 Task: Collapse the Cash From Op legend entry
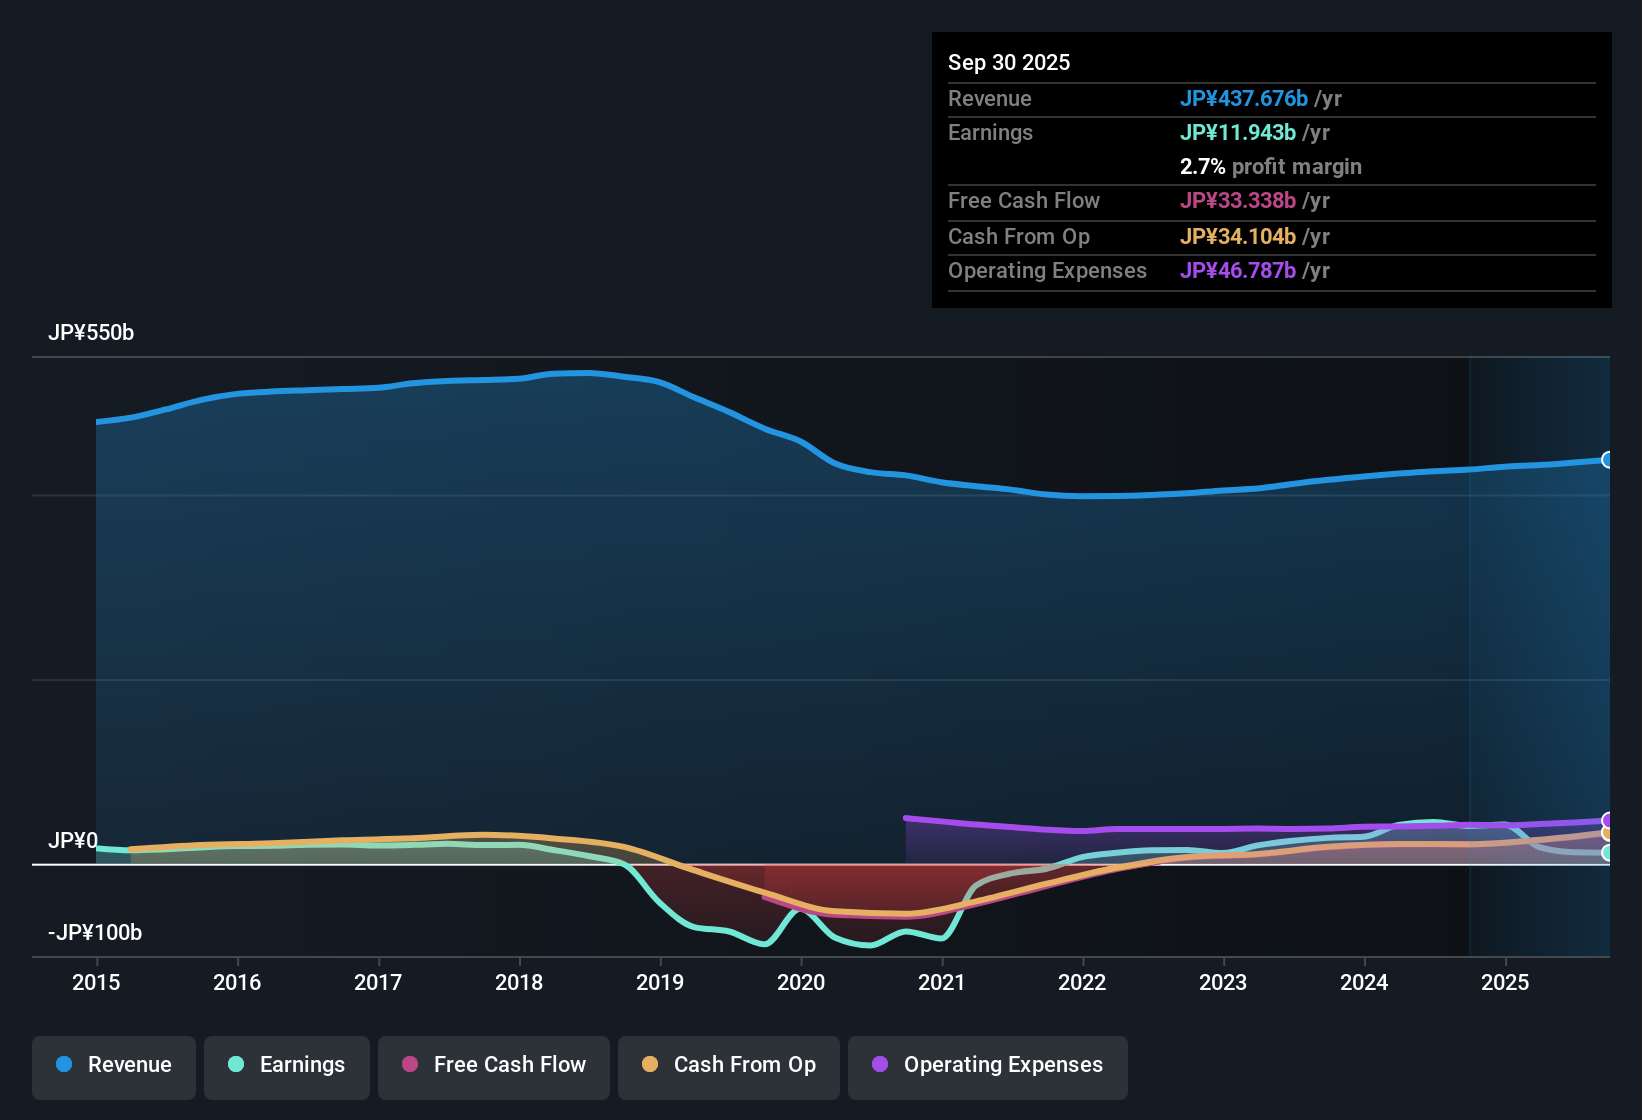point(728,1065)
